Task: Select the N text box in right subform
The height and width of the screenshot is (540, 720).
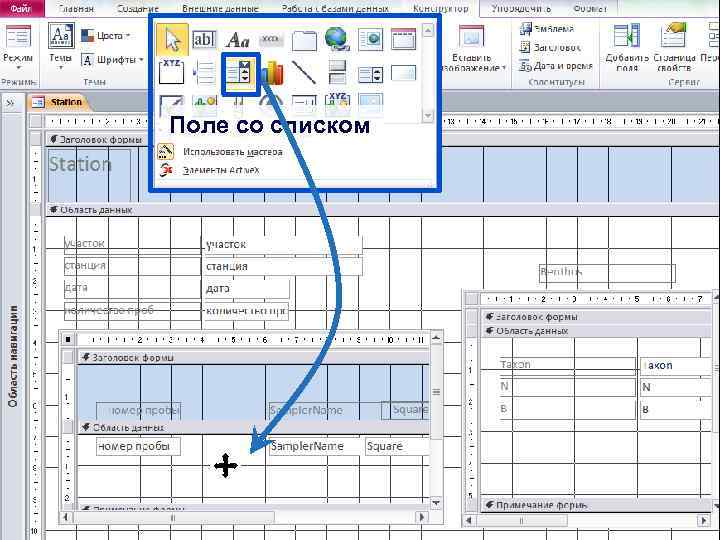Action: [x=675, y=388]
